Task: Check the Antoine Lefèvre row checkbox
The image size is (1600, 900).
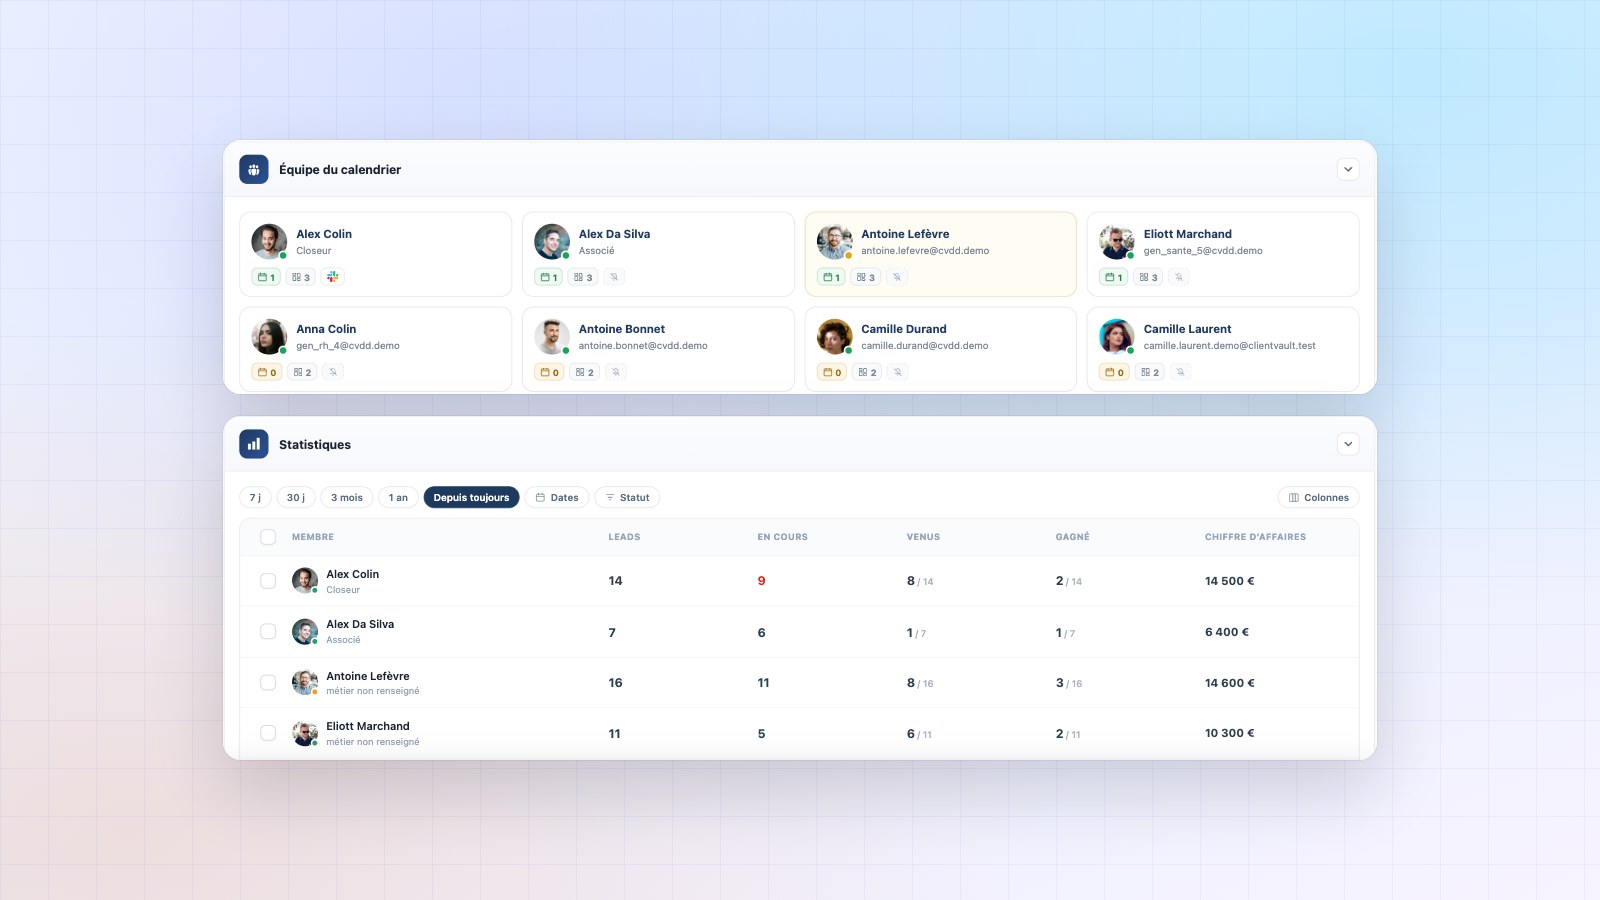Action: click(268, 682)
